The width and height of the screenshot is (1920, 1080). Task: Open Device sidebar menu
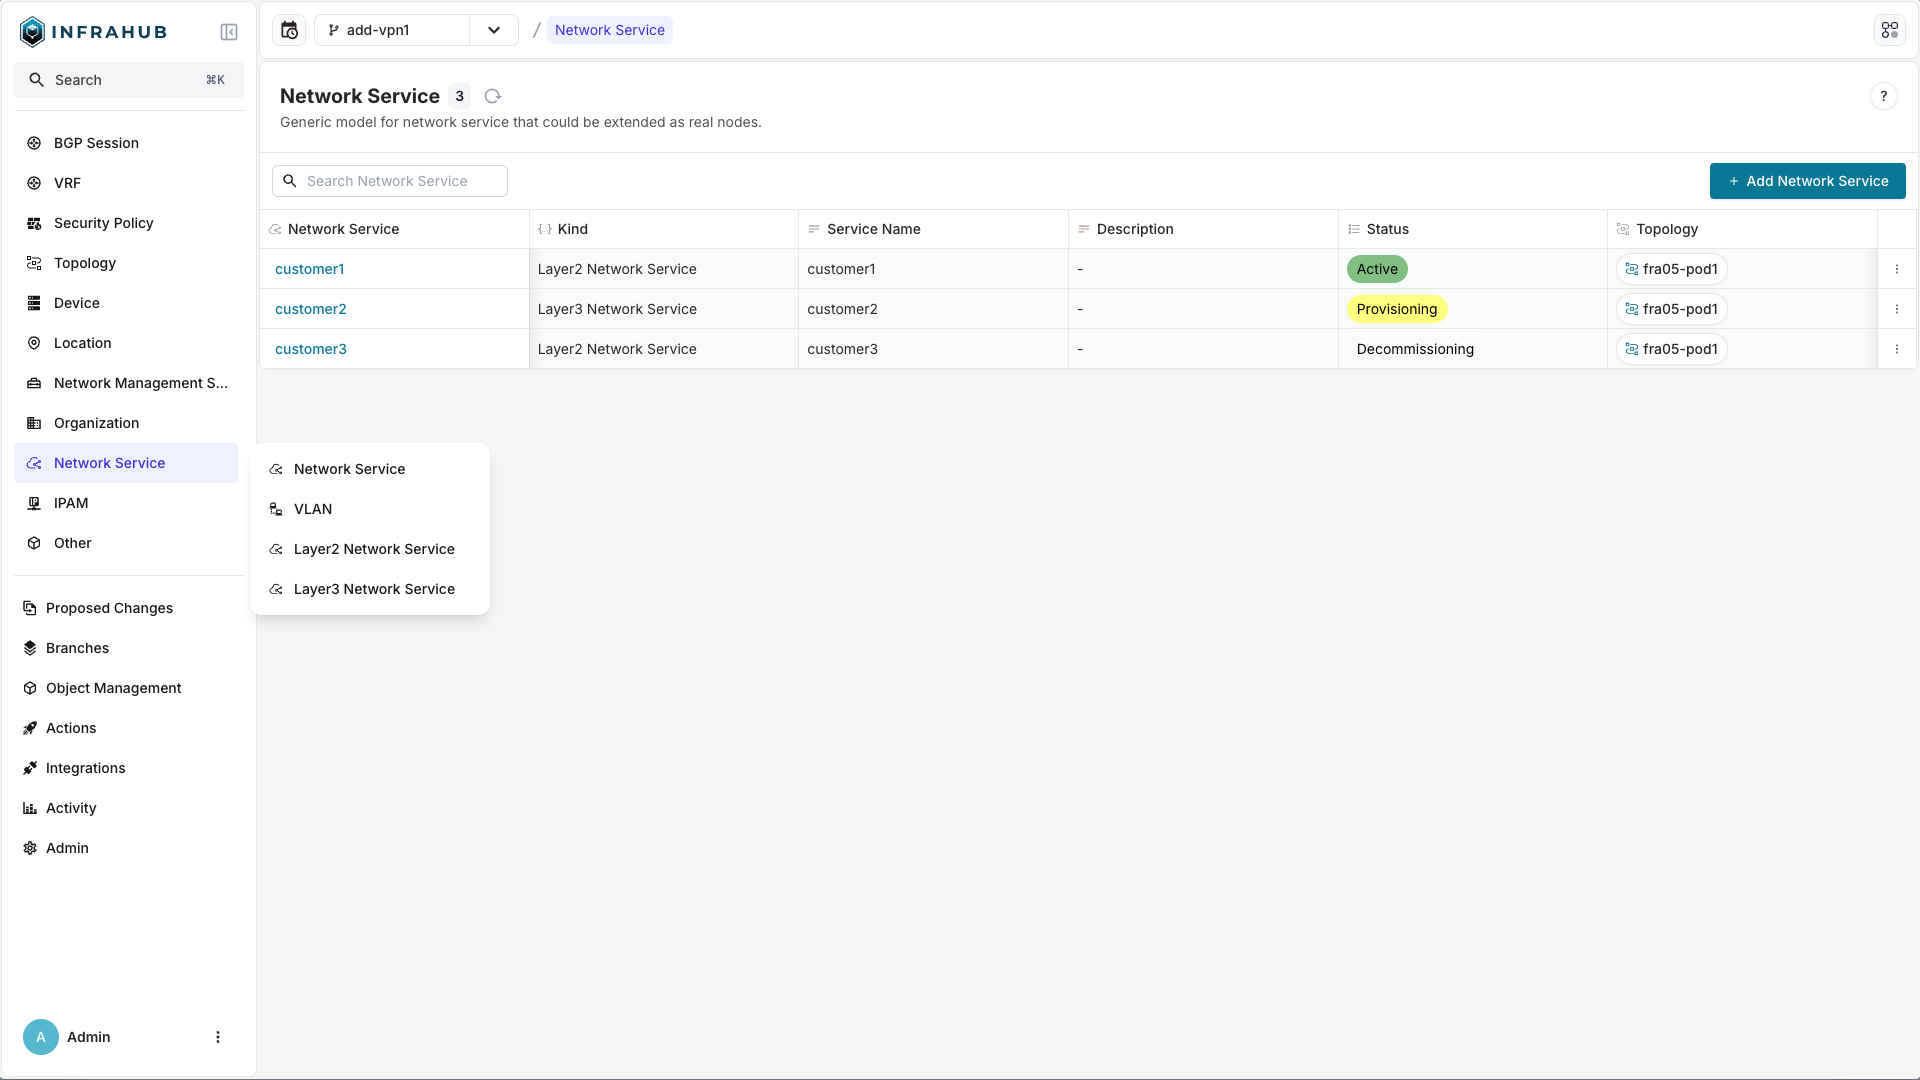[x=126, y=303]
